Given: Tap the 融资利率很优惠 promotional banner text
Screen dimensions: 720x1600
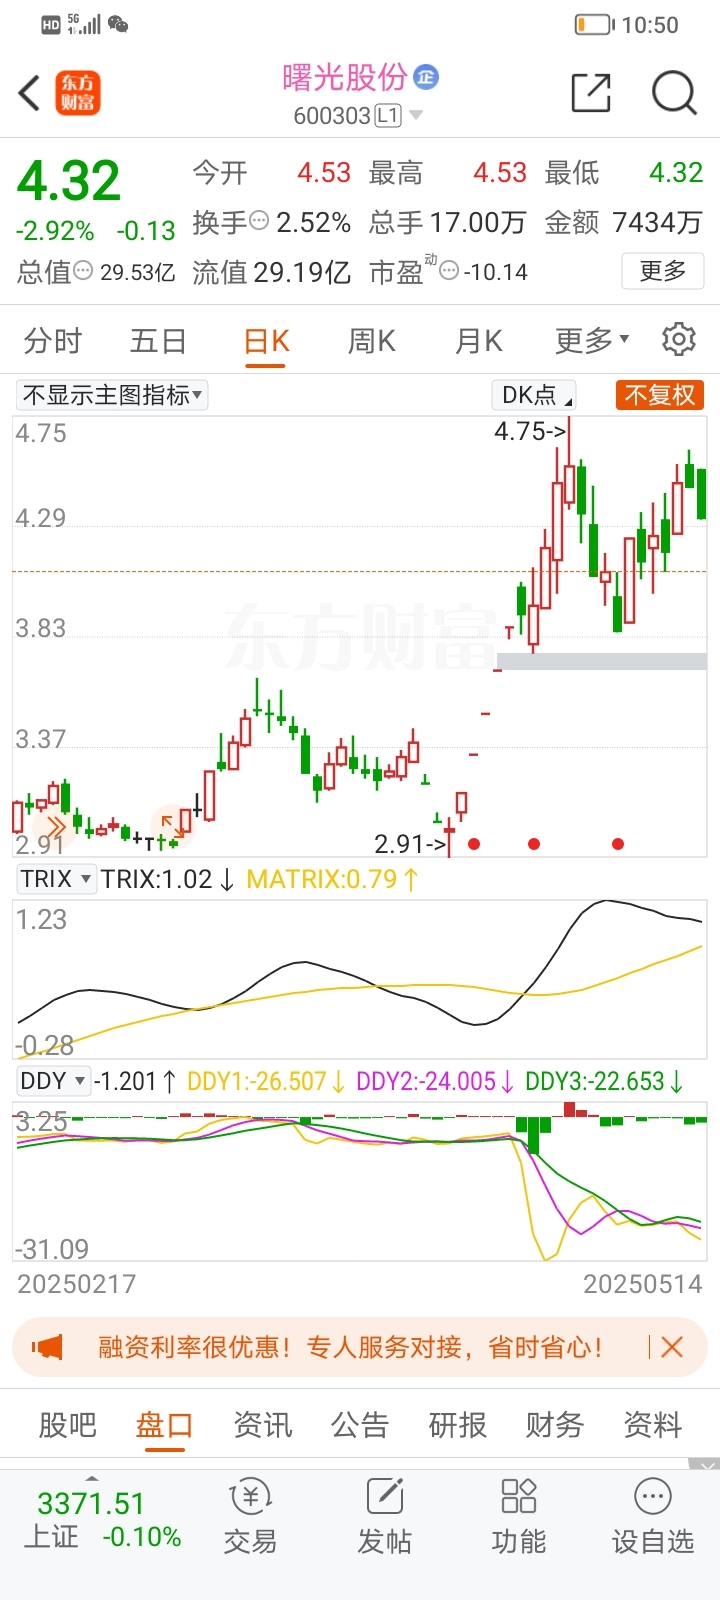Looking at the screenshot, I should coord(350,1347).
